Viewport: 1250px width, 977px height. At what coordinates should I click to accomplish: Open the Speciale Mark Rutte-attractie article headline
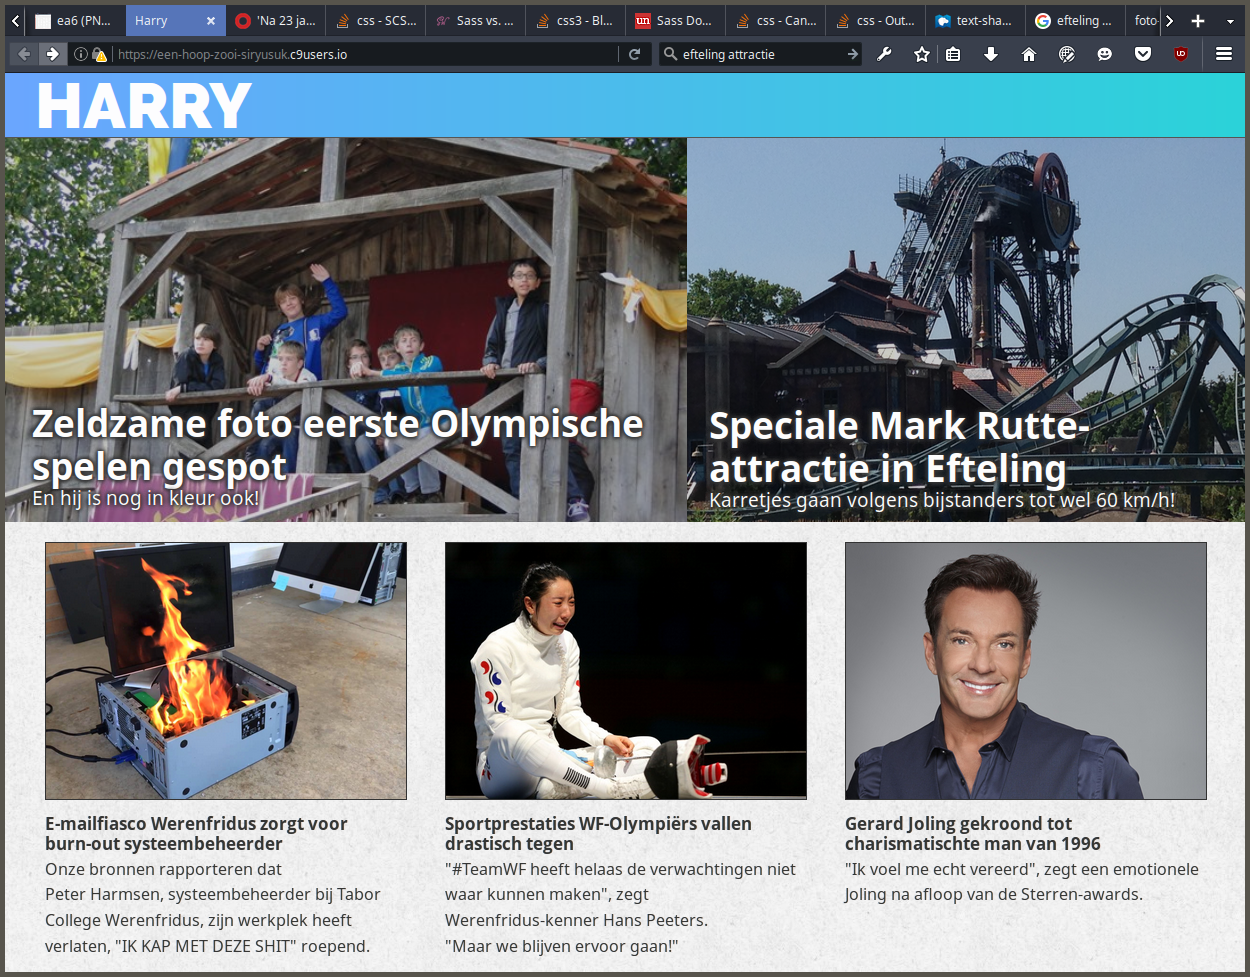point(898,447)
